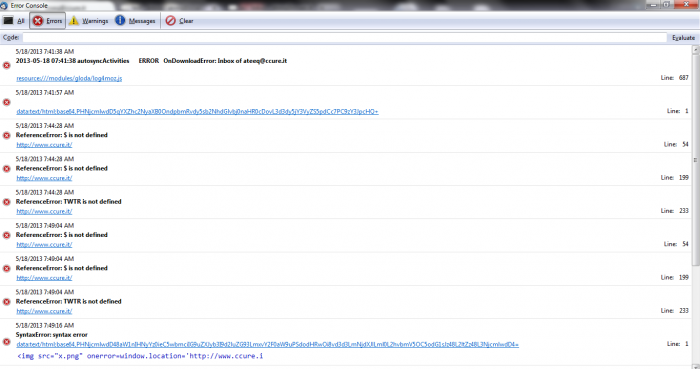The height and width of the screenshot is (369, 700).
Task: Open resource:///modules/gloda/log4moz.js link
Action: (69, 78)
